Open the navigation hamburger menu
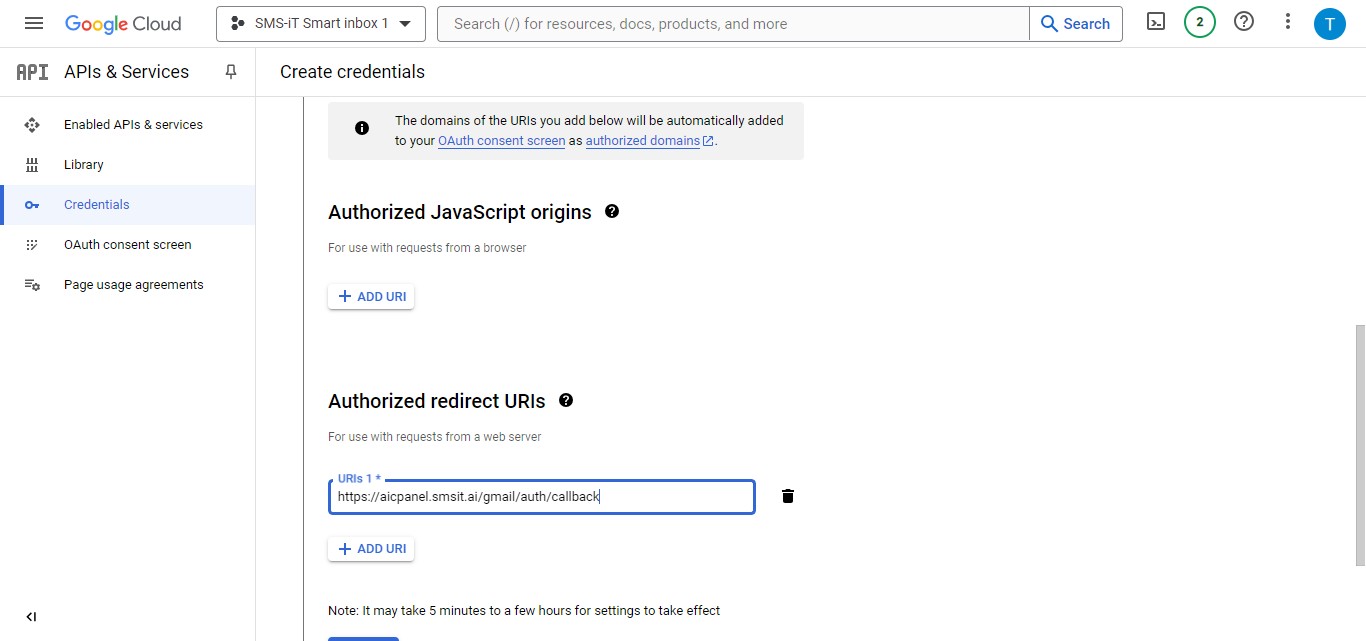 click(x=33, y=23)
